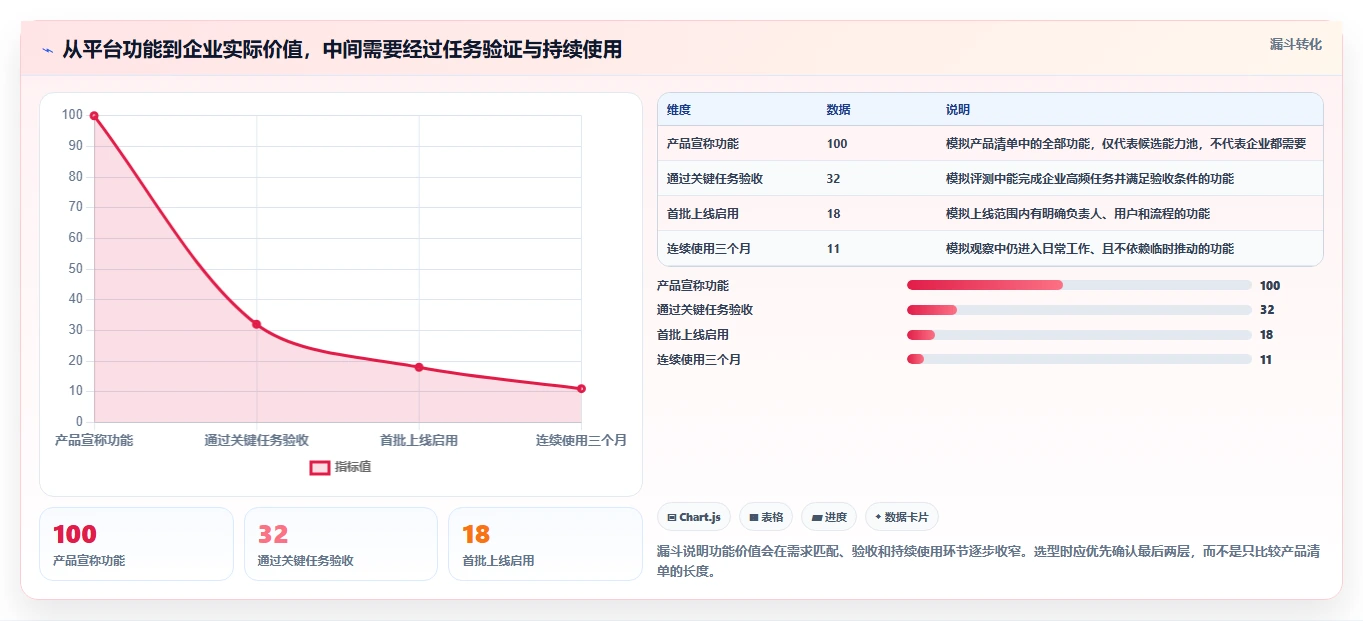Click the 漏斗转化 tag in the header
Screen dimensions: 1363x621
click(1295, 44)
